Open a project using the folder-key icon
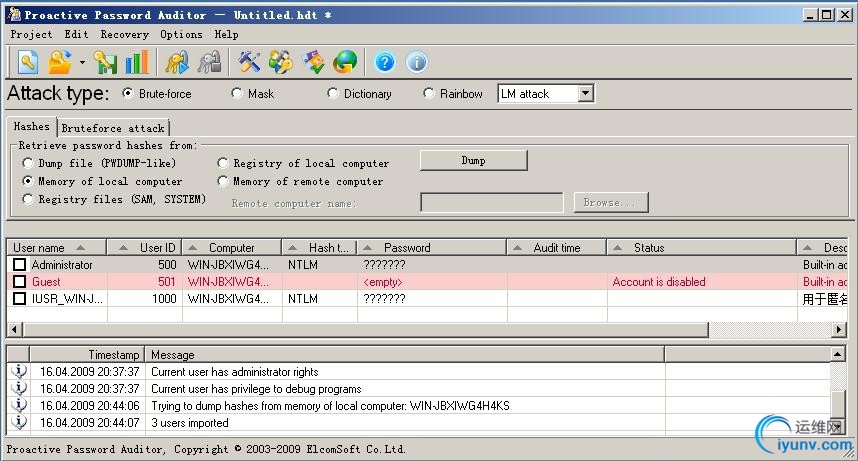The height and width of the screenshot is (461, 858). point(60,62)
